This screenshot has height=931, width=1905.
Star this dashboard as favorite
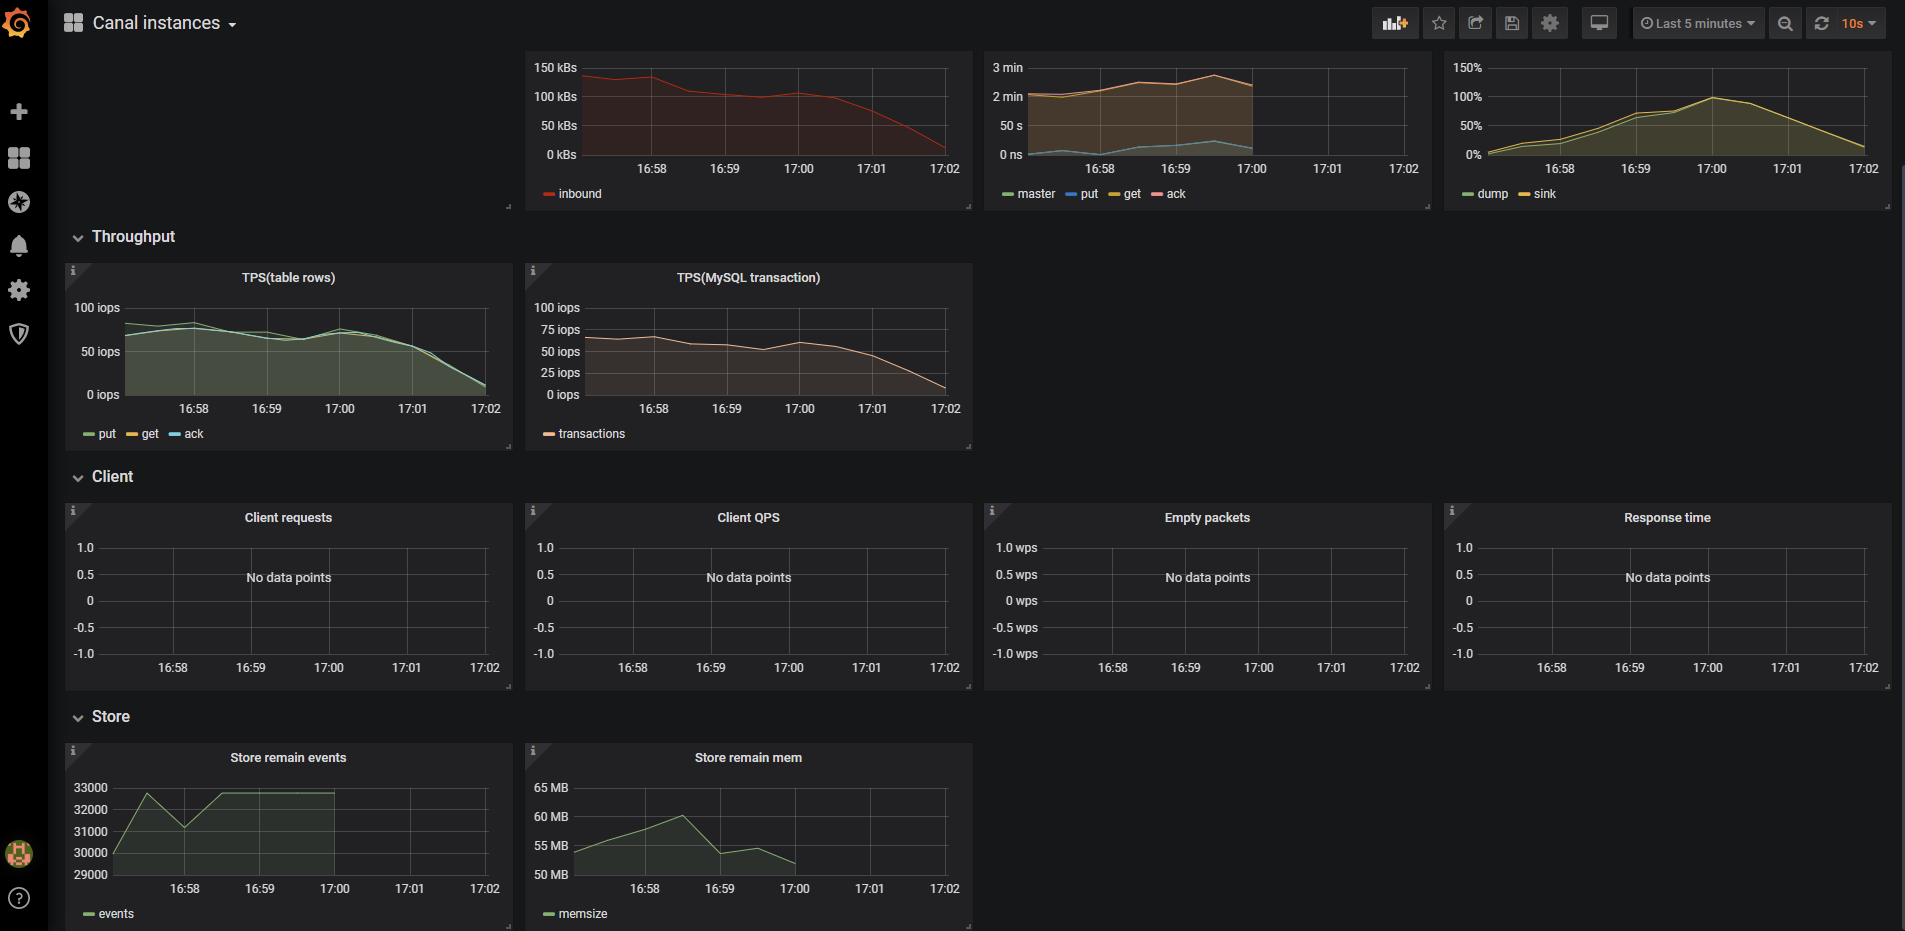(1439, 23)
